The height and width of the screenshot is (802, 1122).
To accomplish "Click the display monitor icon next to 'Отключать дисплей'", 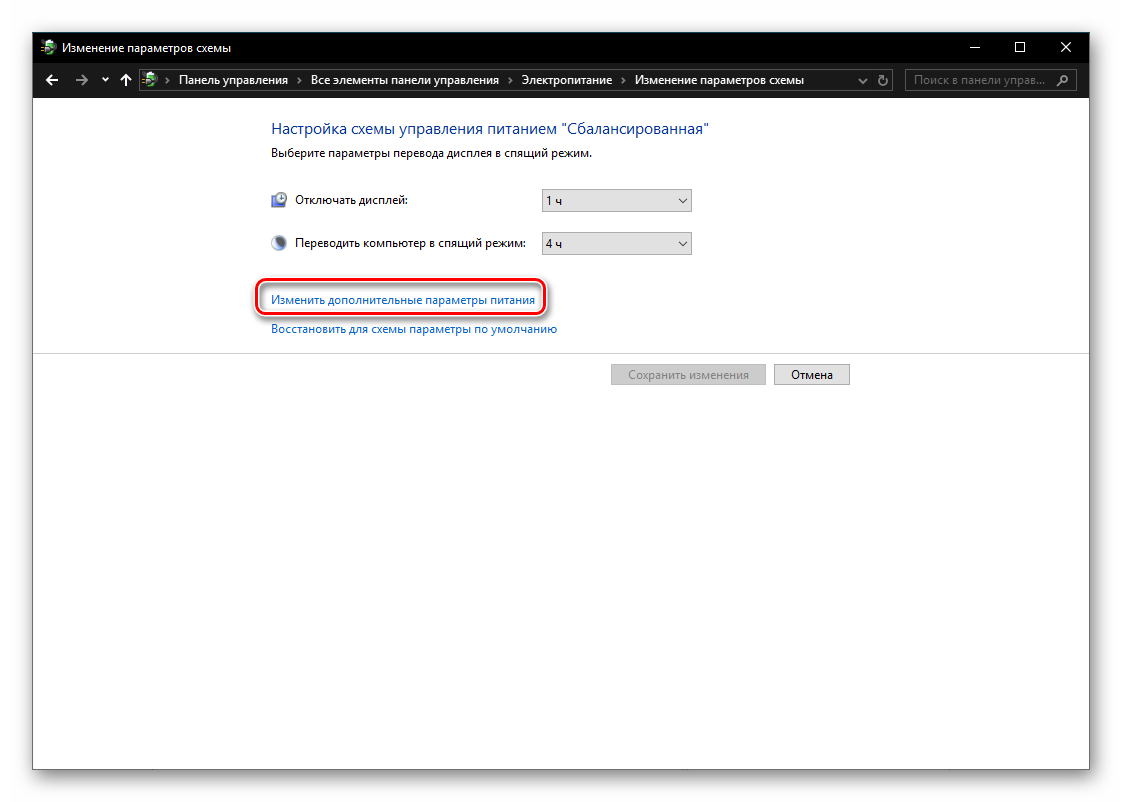I will [x=279, y=200].
